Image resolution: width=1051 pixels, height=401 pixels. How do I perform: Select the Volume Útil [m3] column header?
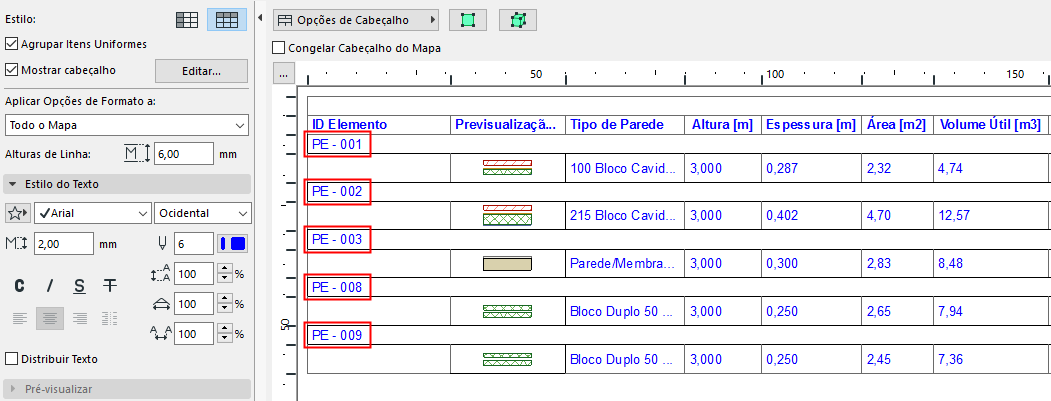(990, 125)
